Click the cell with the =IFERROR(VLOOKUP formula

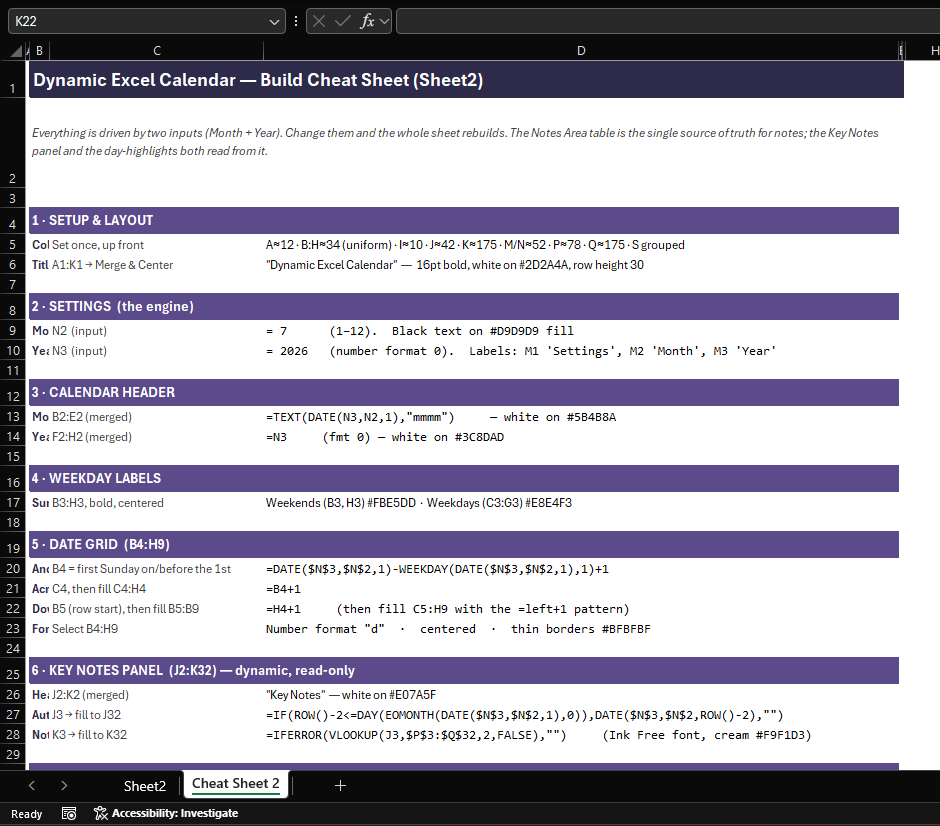(x=581, y=735)
